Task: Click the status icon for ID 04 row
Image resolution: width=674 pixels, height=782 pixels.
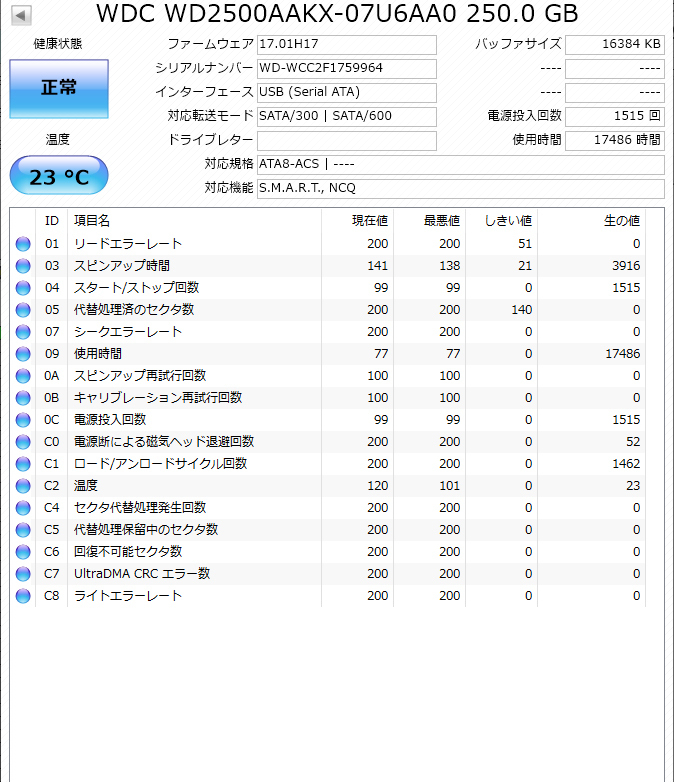Action: (23, 288)
